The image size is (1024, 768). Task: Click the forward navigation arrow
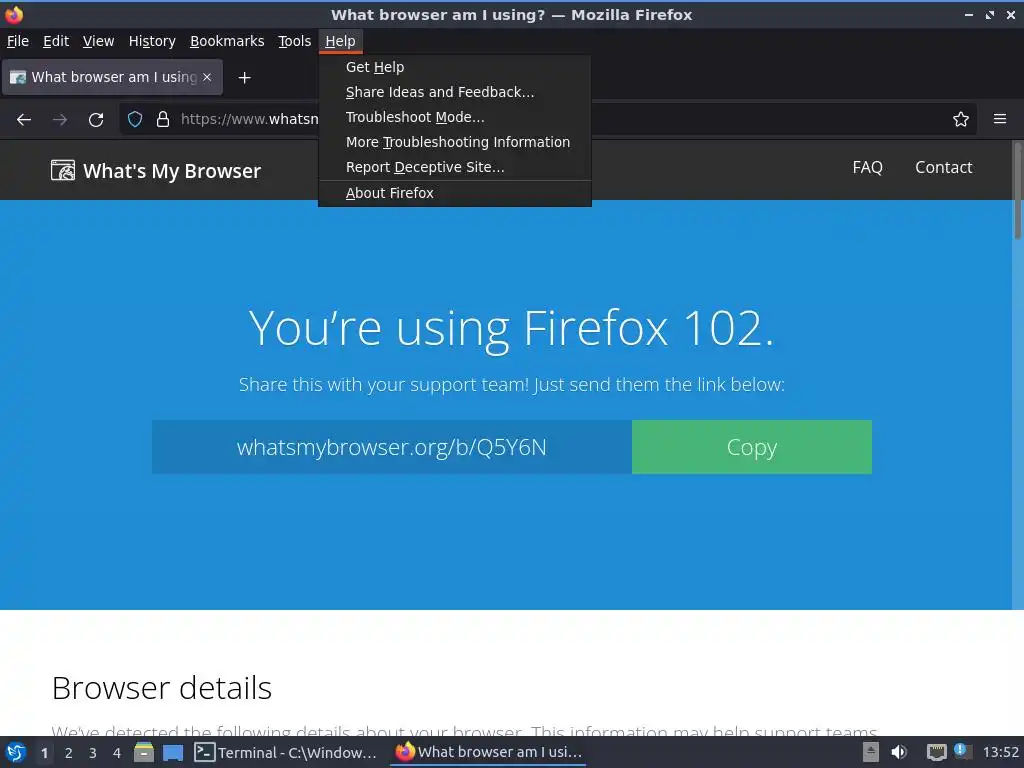coord(60,120)
